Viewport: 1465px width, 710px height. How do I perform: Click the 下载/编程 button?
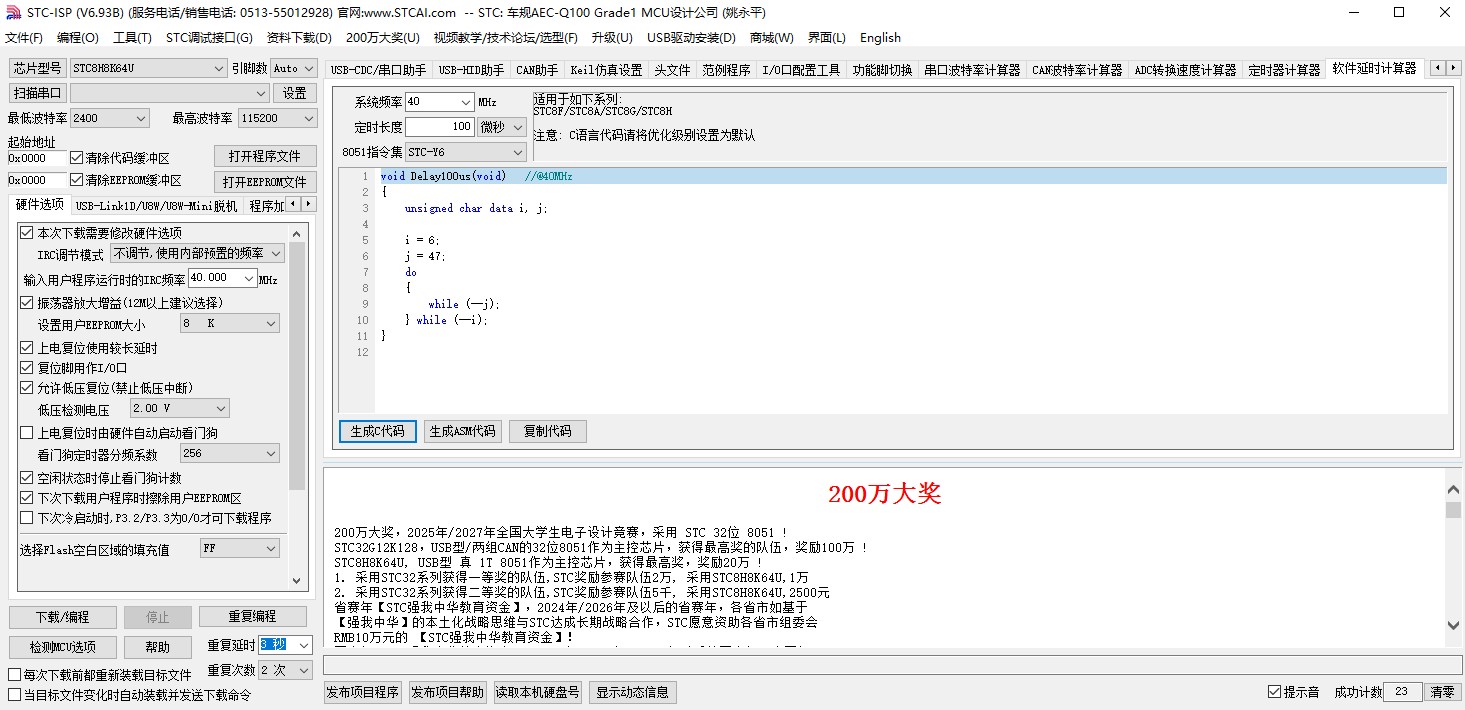coord(63,617)
